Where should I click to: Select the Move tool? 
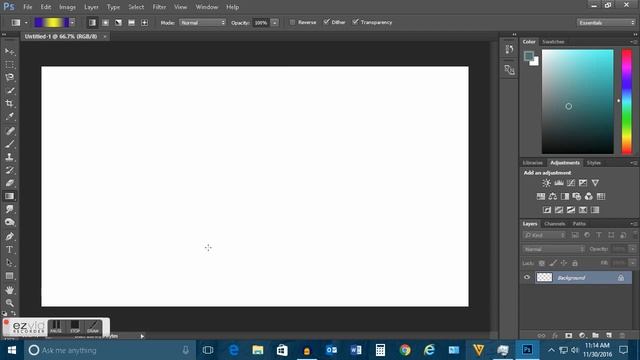click(x=9, y=51)
